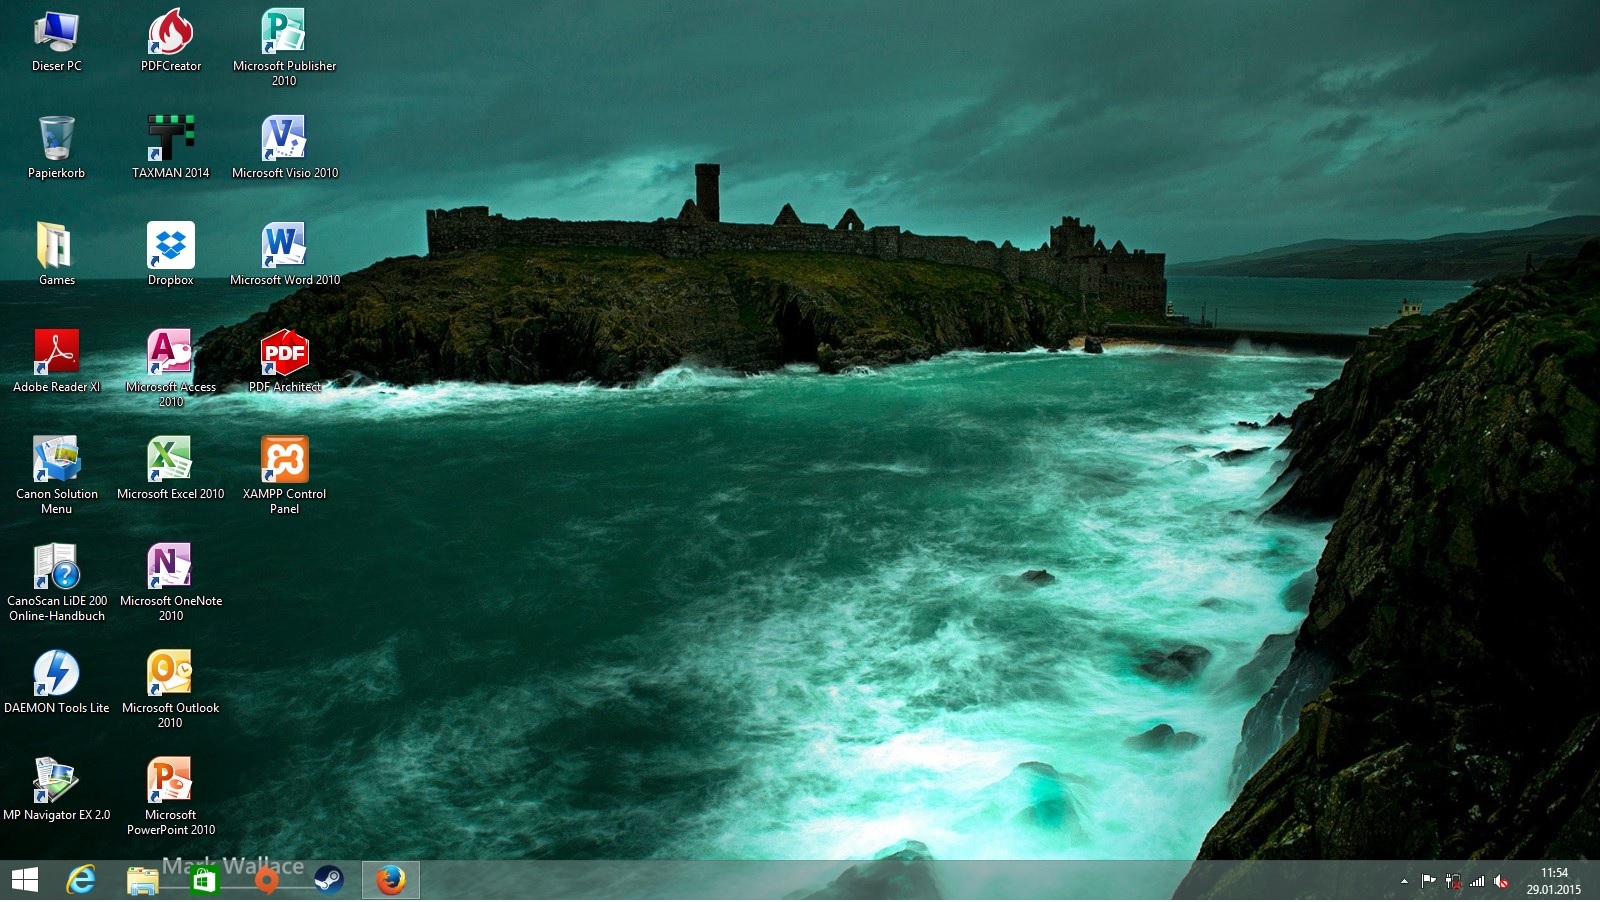Launch Steam from the taskbar
Image resolution: width=1600 pixels, height=902 pixels.
328,880
